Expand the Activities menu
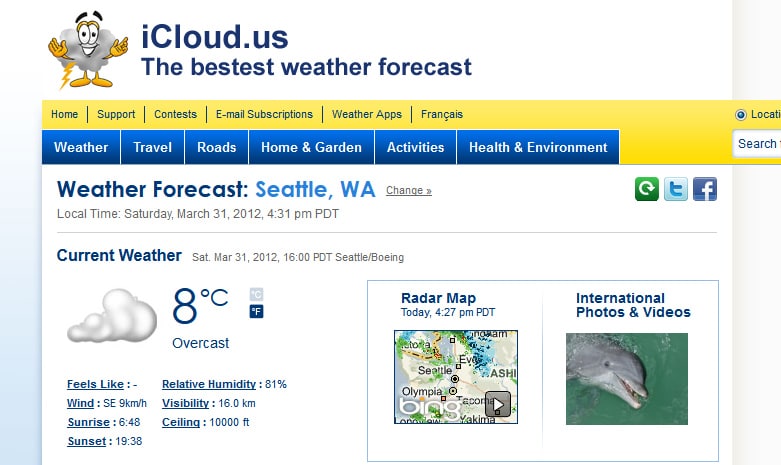Screen dimensions: 781x465 (415, 147)
